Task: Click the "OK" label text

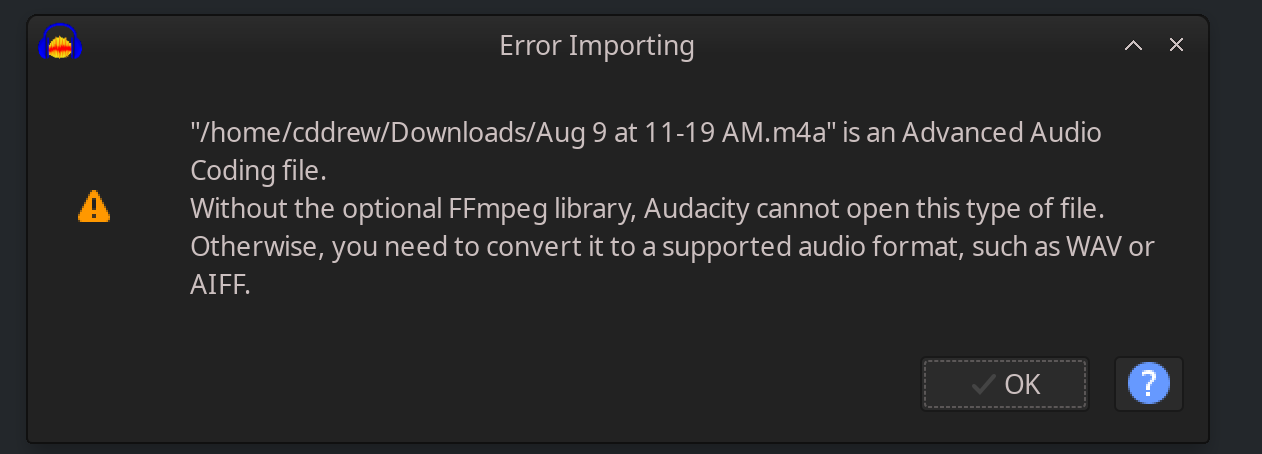Action: click(1022, 384)
